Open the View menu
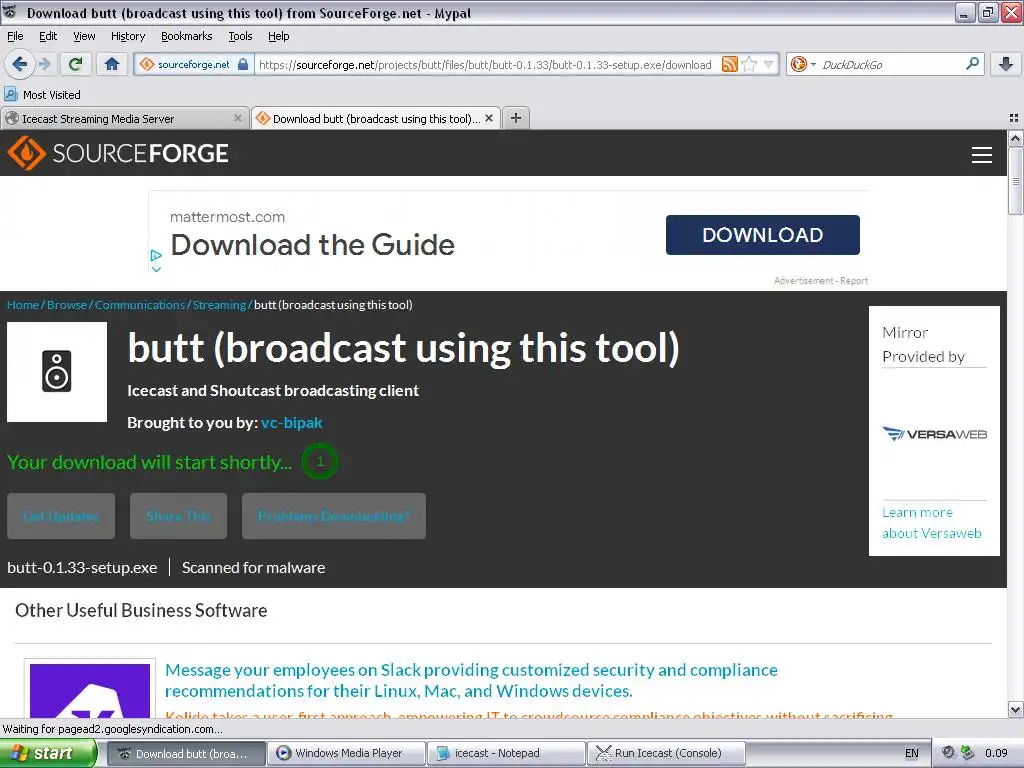The height and width of the screenshot is (768, 1024). 84,37
